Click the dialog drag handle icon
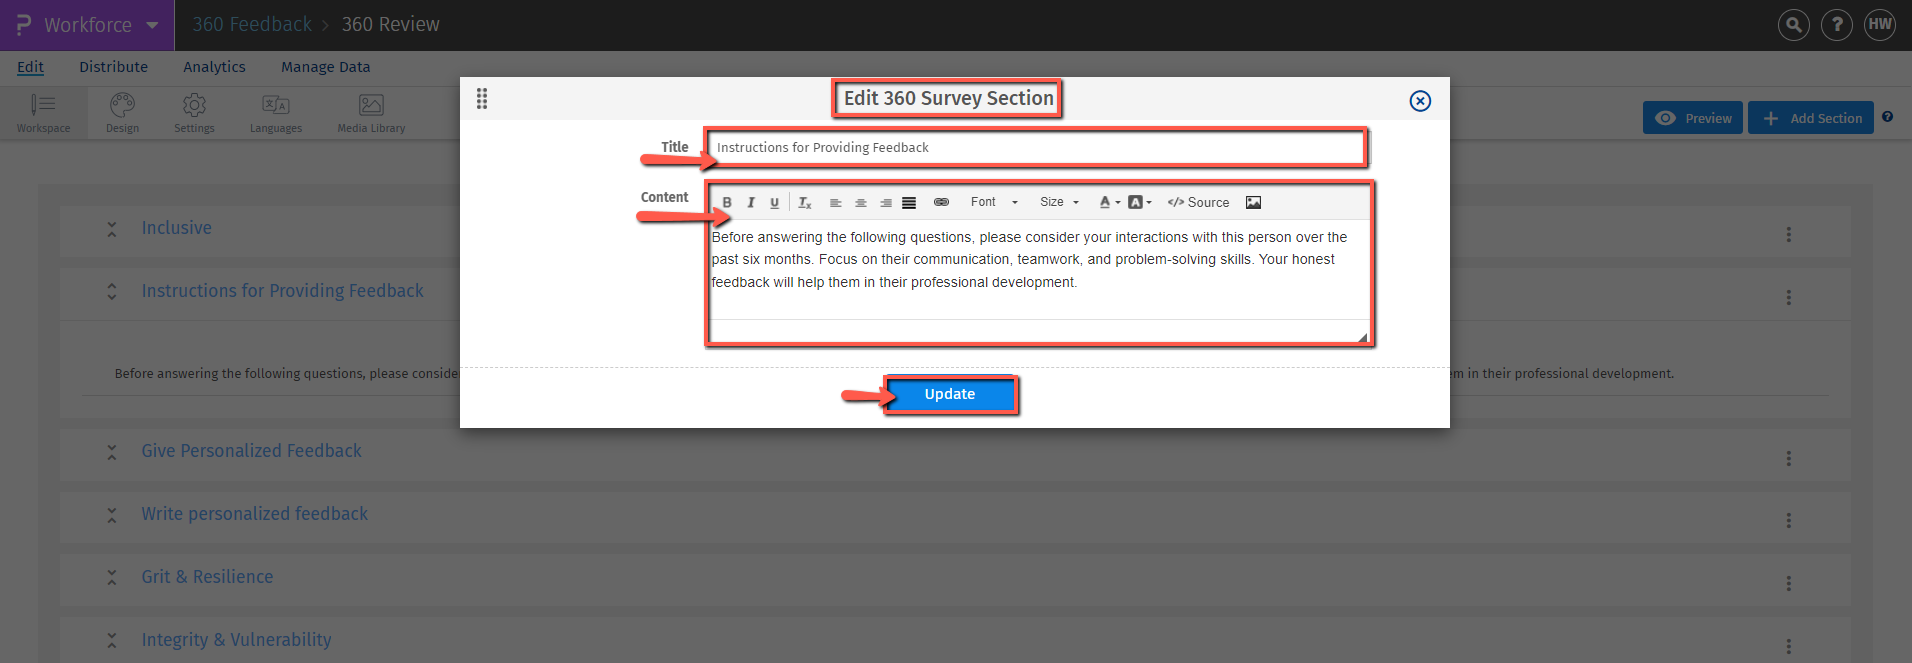Viewport: 1912px width, 663px height. tap(482, 98)
